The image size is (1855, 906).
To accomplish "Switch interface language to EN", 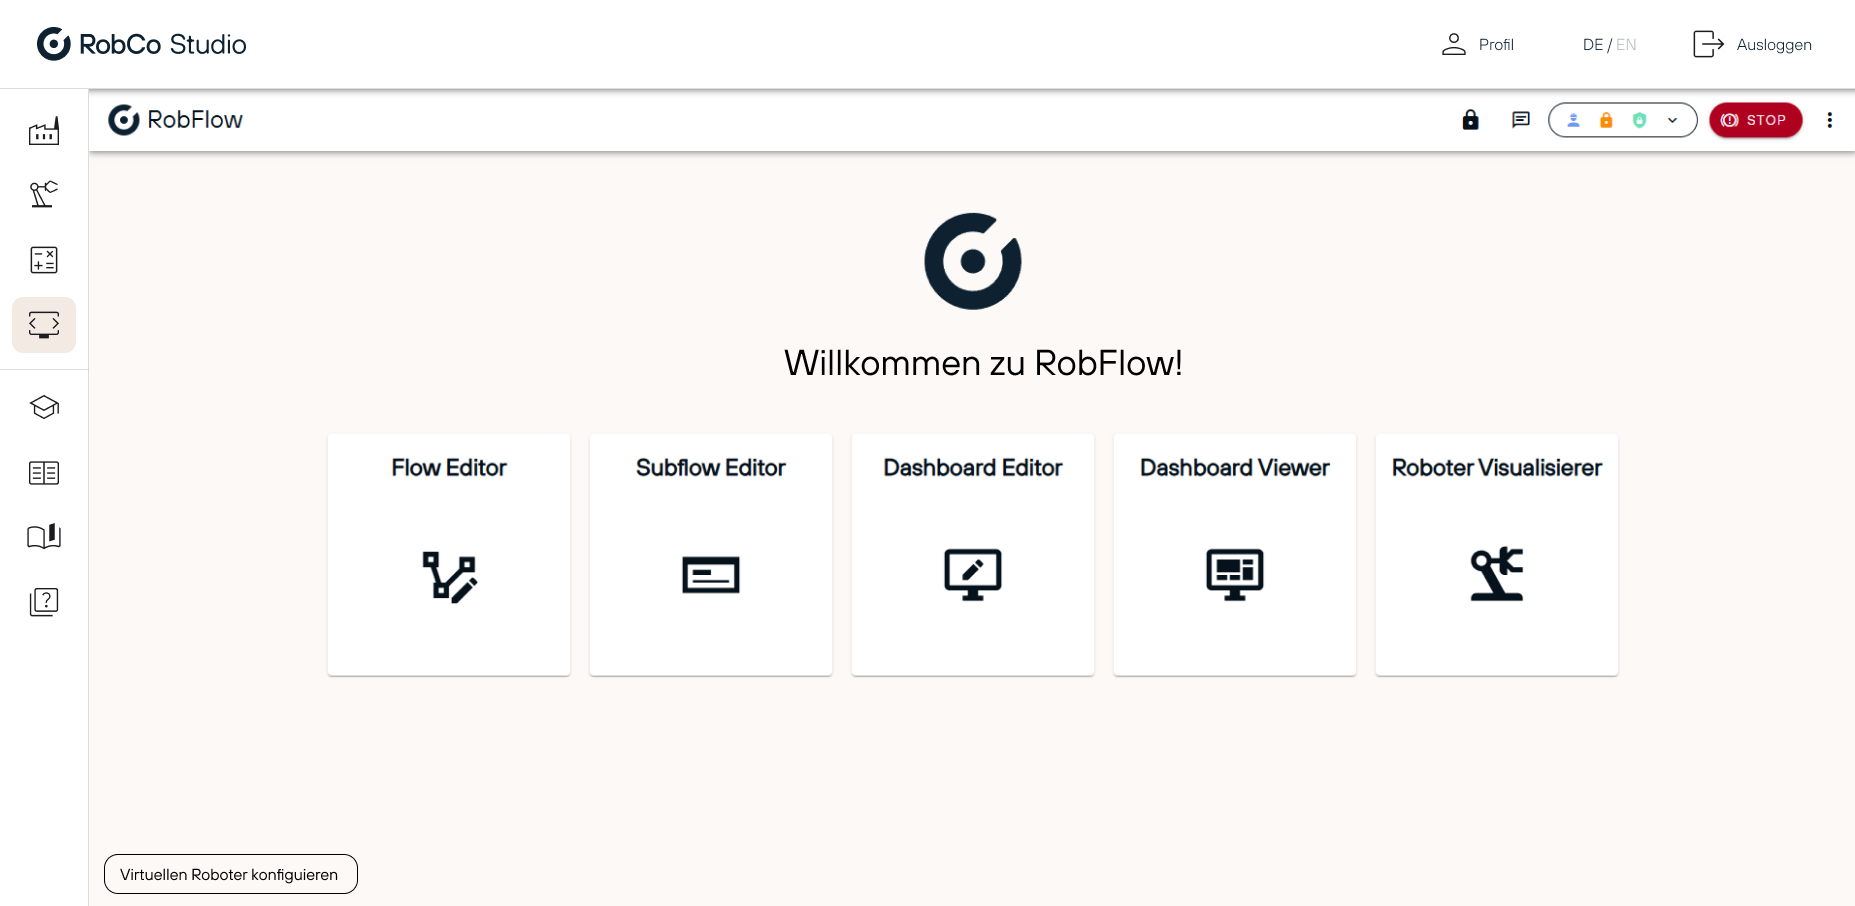I will tap(1628, 44).
